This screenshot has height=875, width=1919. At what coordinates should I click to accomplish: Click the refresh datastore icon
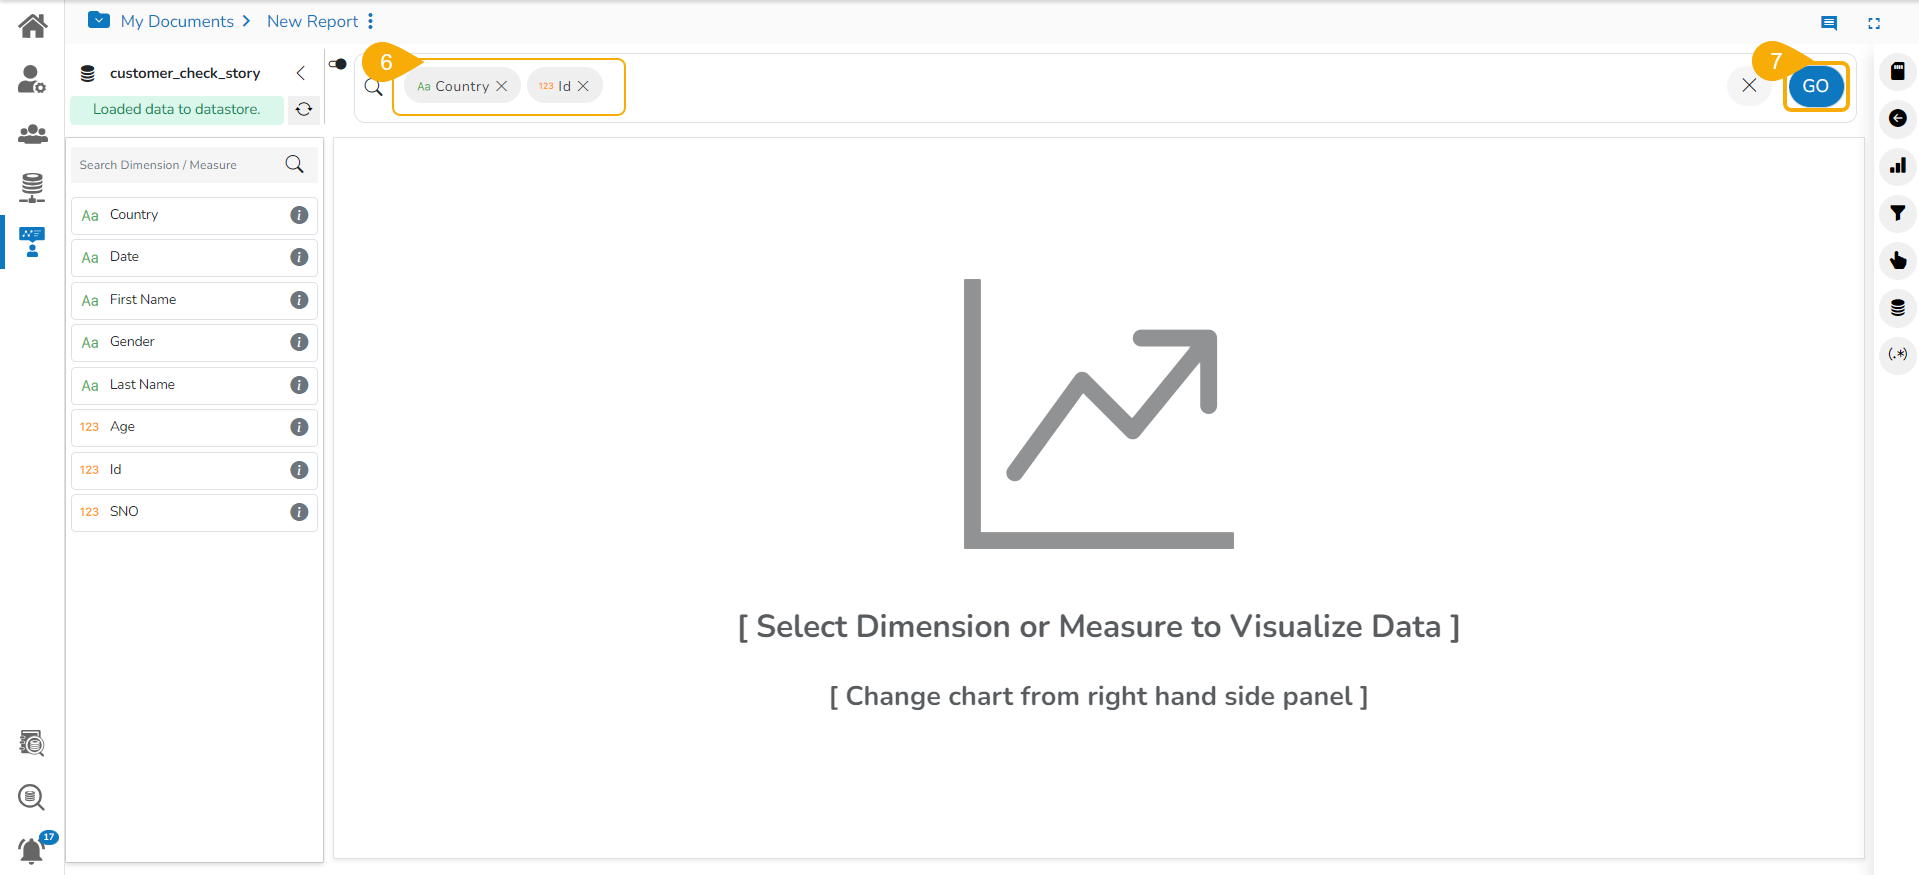tap(304, 109)
